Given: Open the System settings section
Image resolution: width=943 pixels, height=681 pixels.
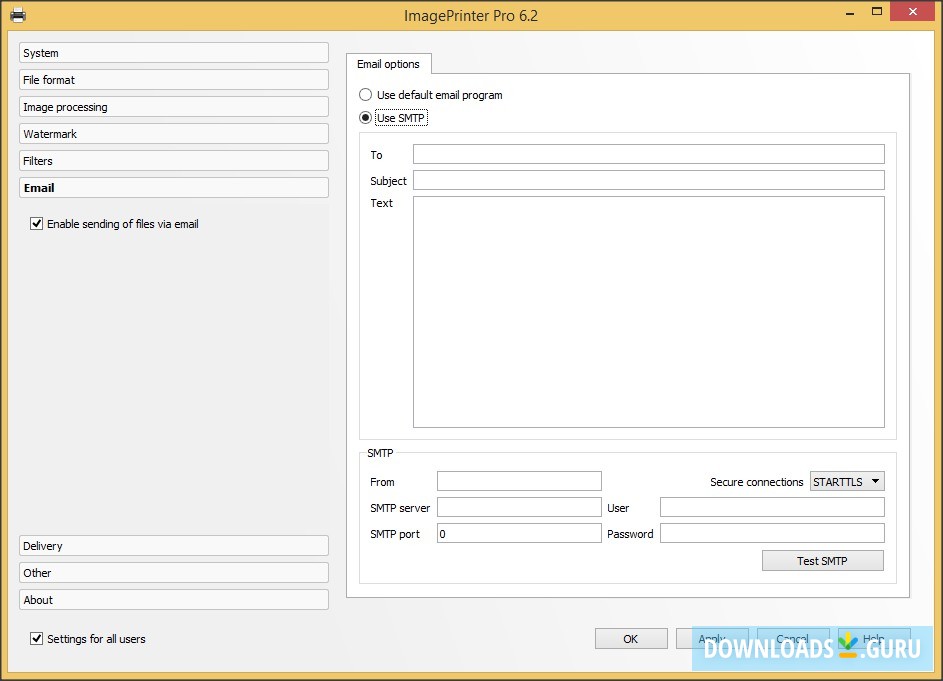Looking at the screenshot, I should (x=173, y=52).
